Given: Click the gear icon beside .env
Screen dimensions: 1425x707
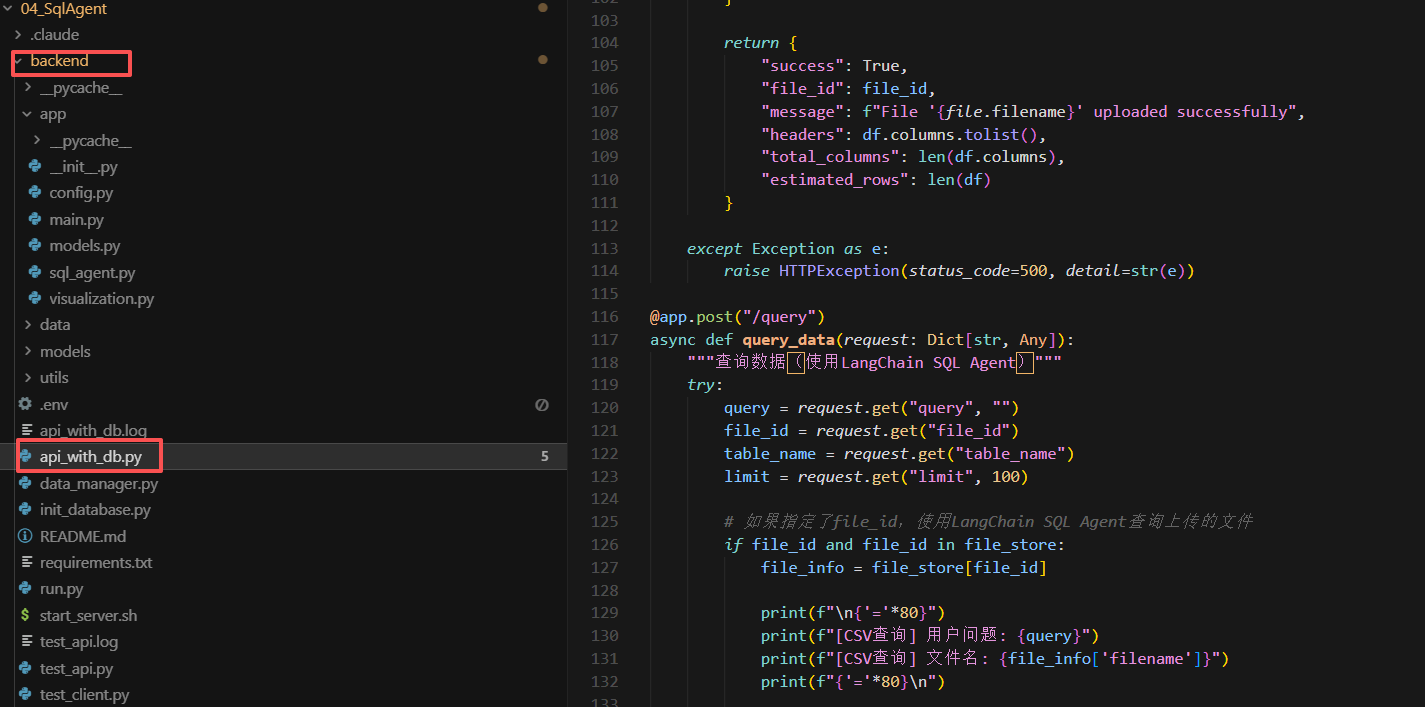Looking at the screenshot, I should click(26, 404).
